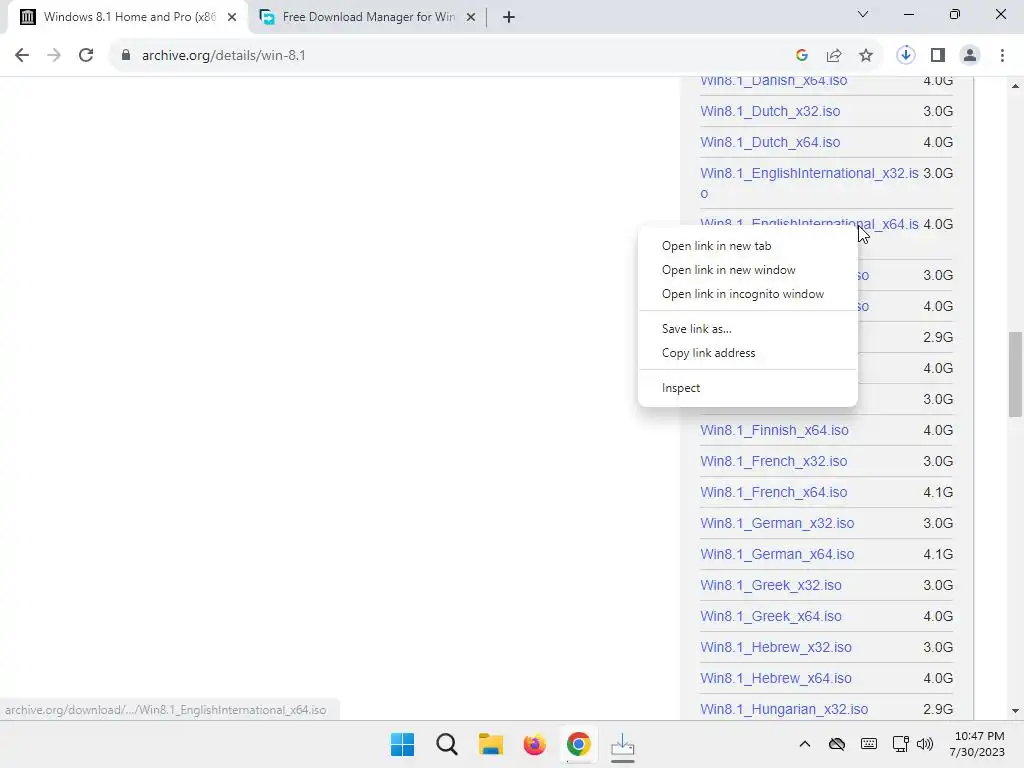Choose Open link in incognito window
Image resolution: width=1024 pixels, height=768 pixels.
[x=743, y=294]
